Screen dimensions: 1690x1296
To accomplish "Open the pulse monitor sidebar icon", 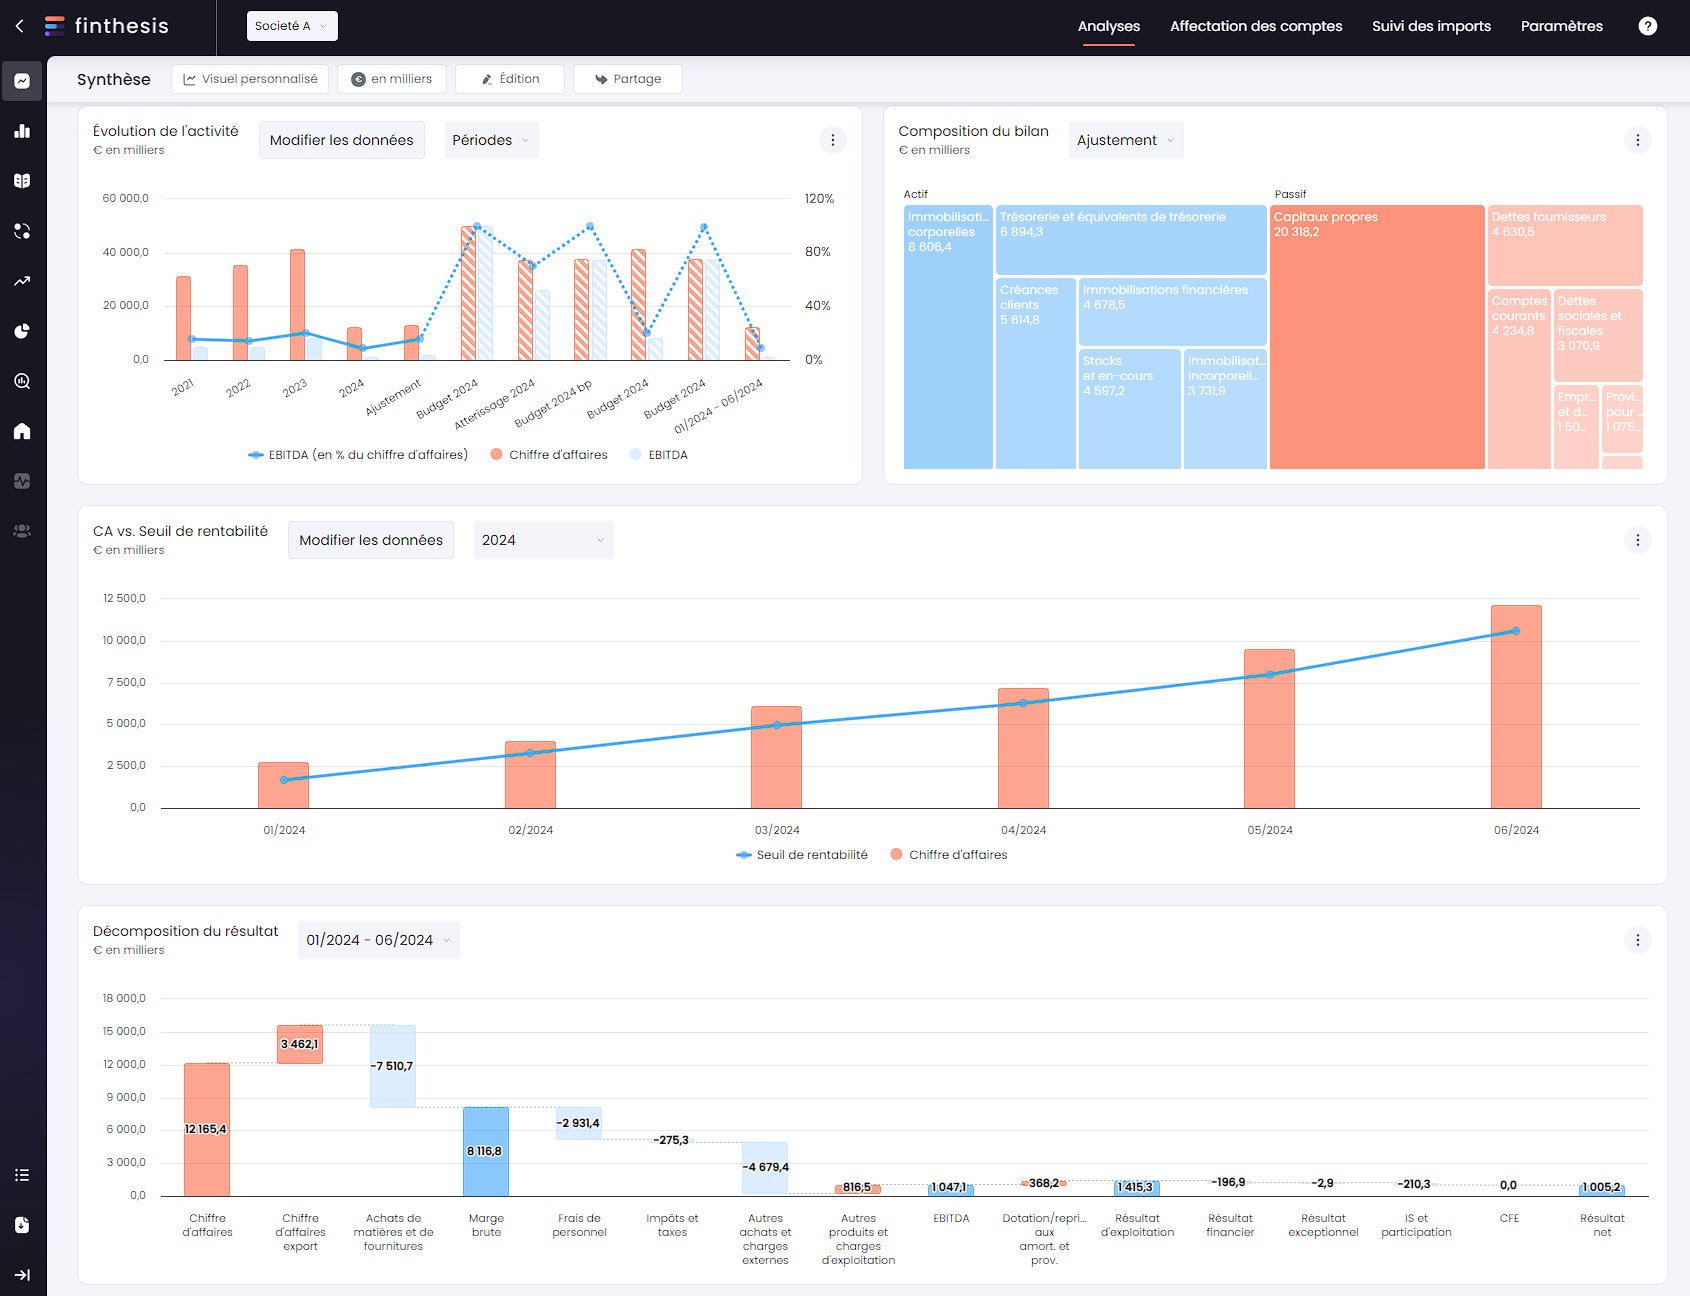I will click(x=22, y=481).
